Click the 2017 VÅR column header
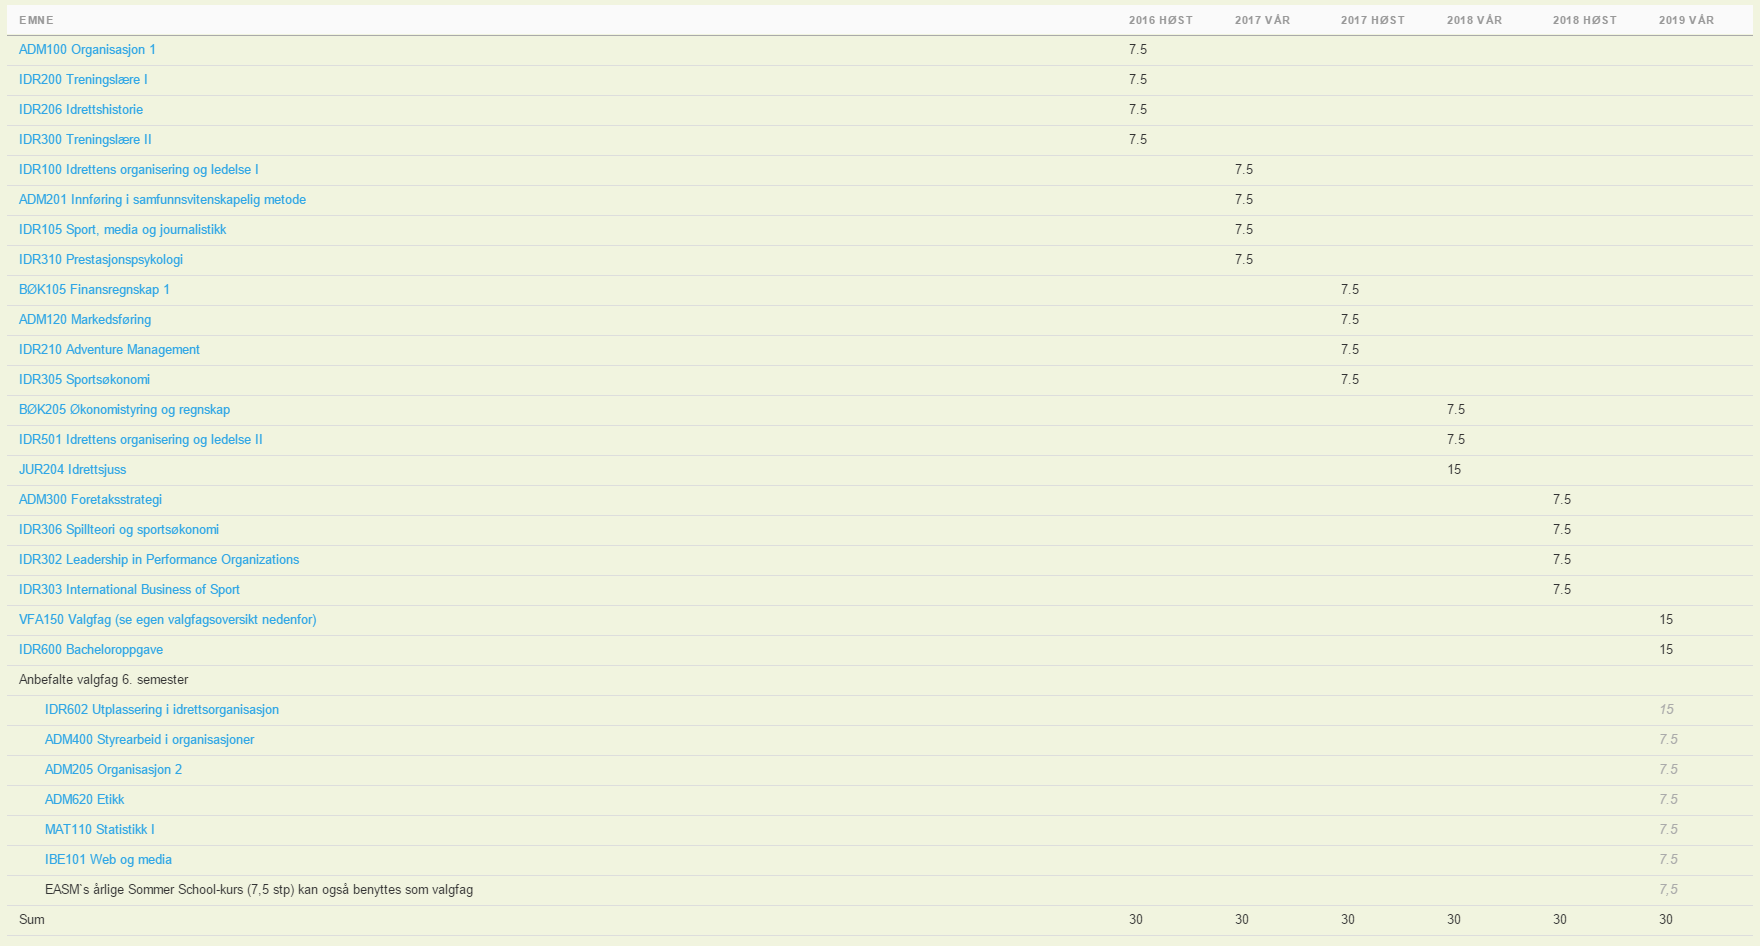Viewport: 1760px width, 946px height. pos(1262,20)
